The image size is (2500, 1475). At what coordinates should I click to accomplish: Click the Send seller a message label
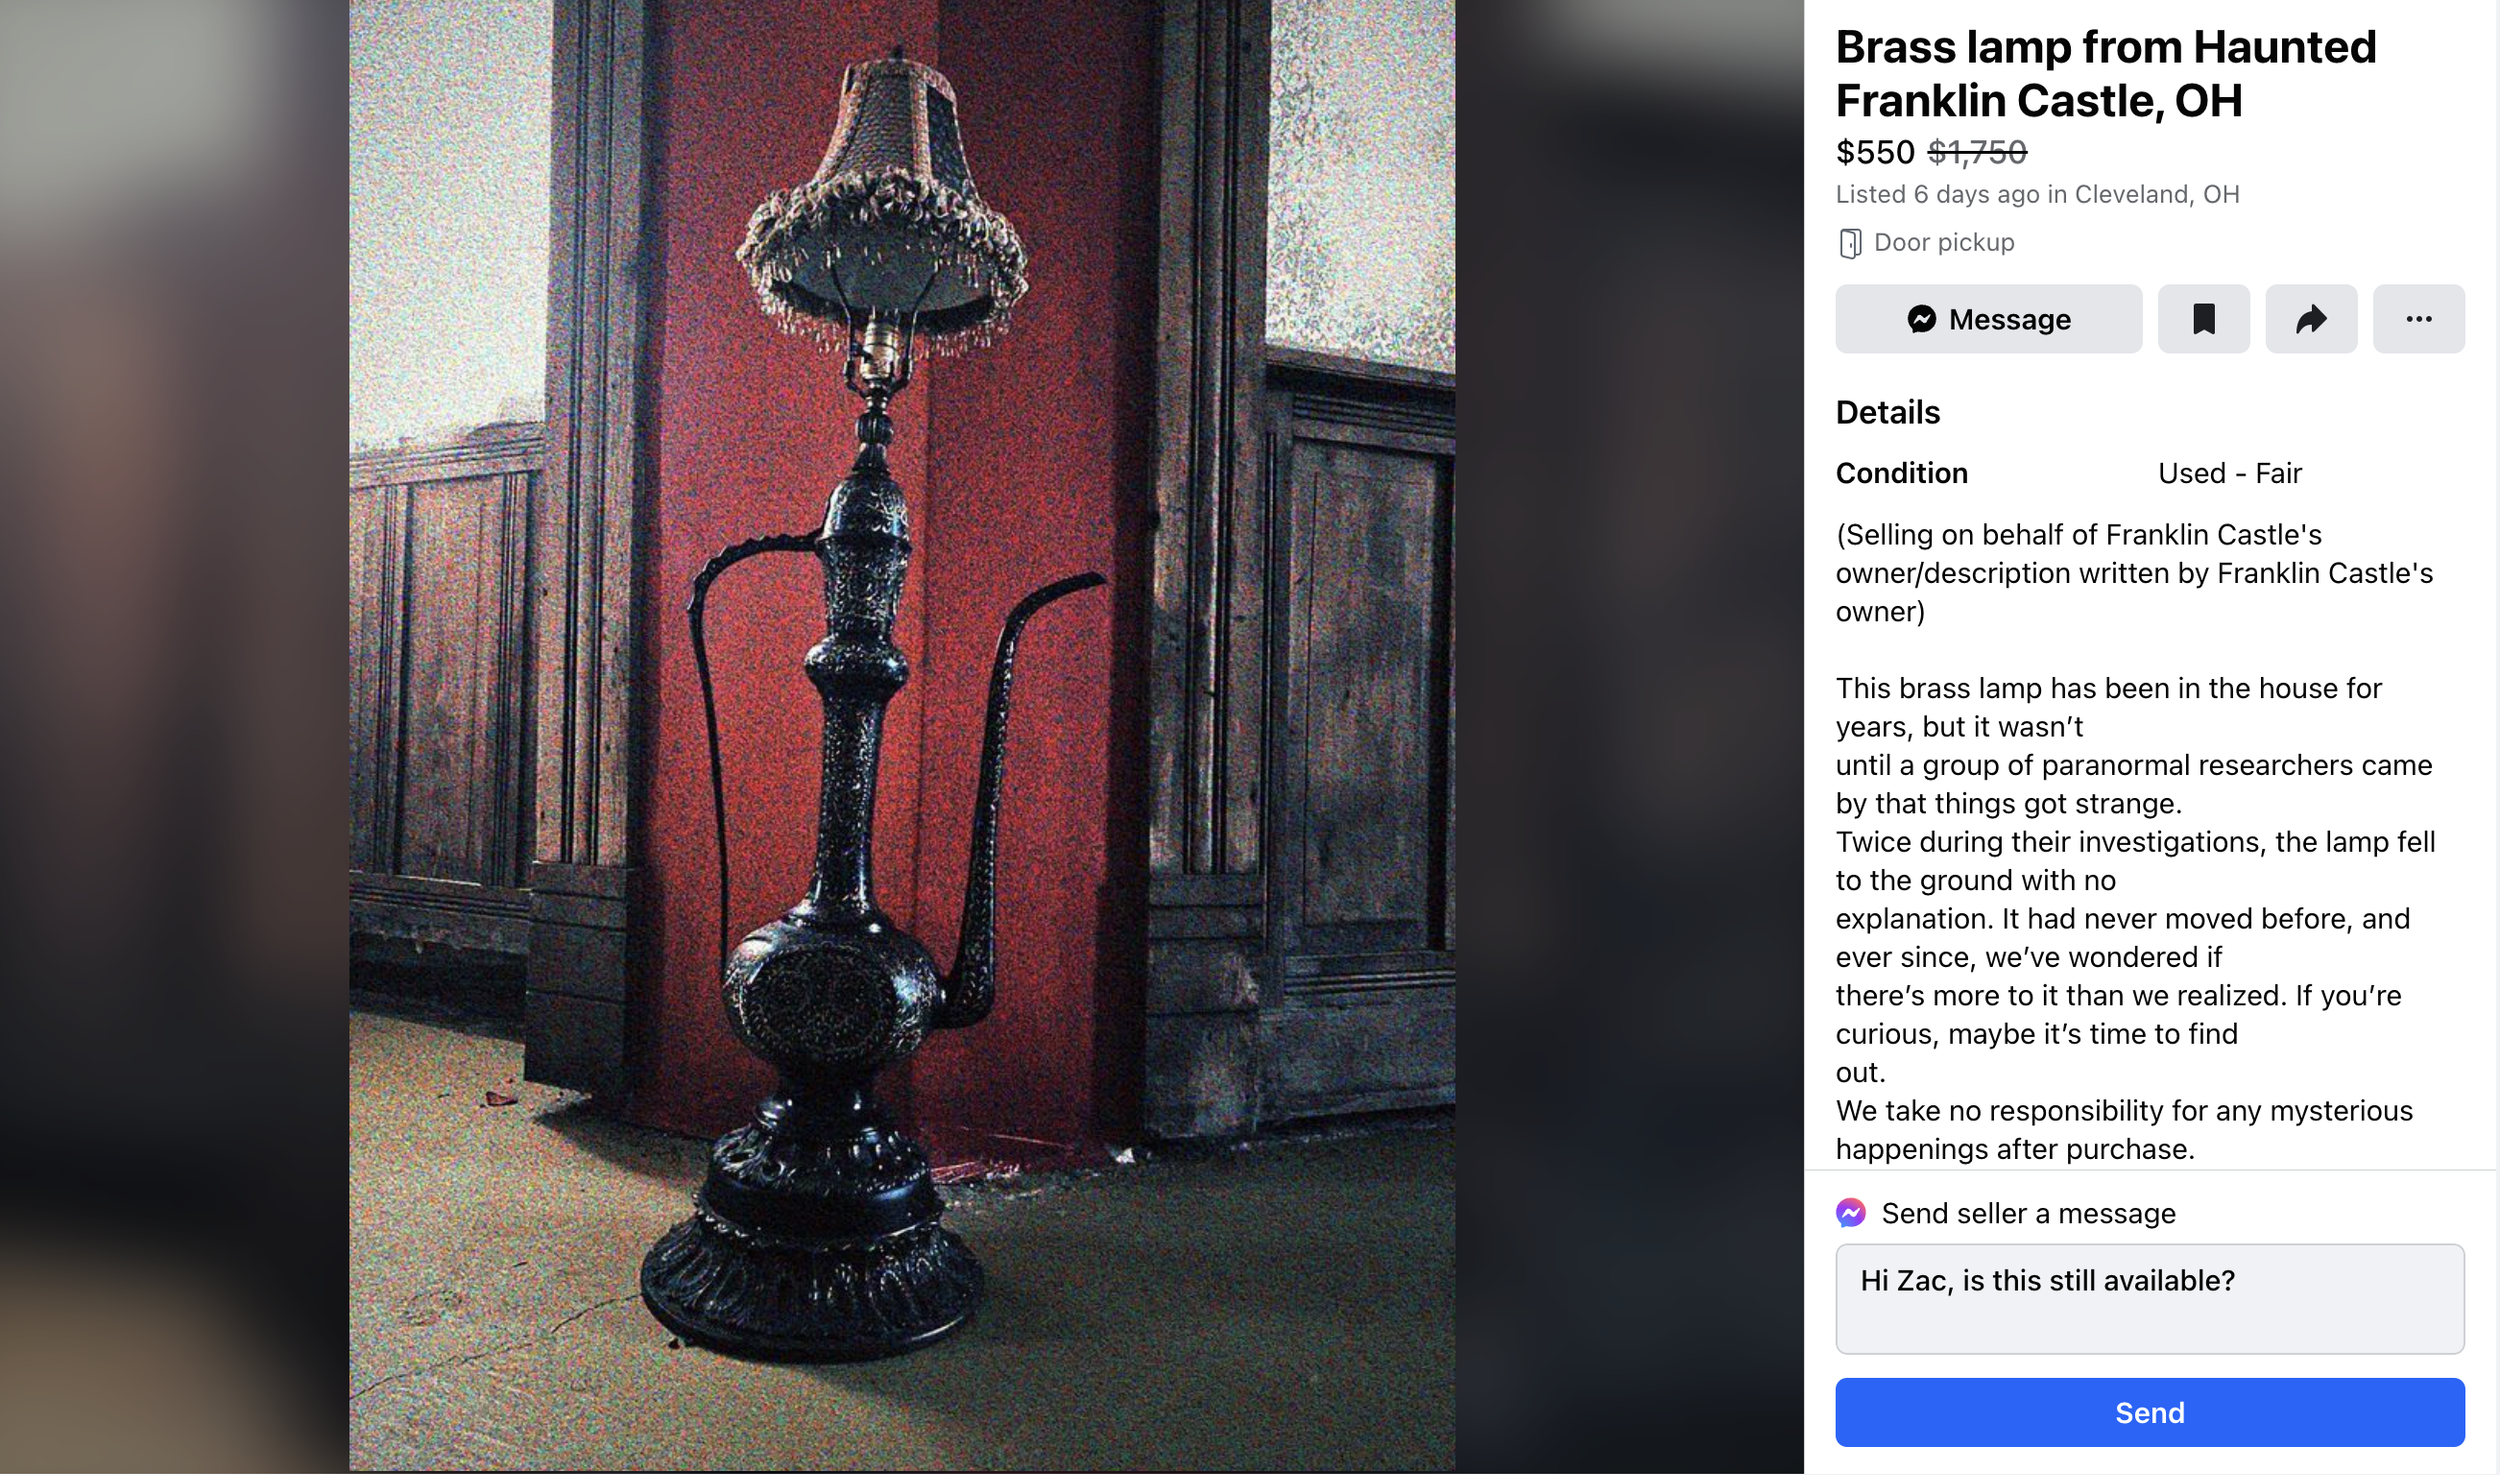[x=2028, y=1214]
